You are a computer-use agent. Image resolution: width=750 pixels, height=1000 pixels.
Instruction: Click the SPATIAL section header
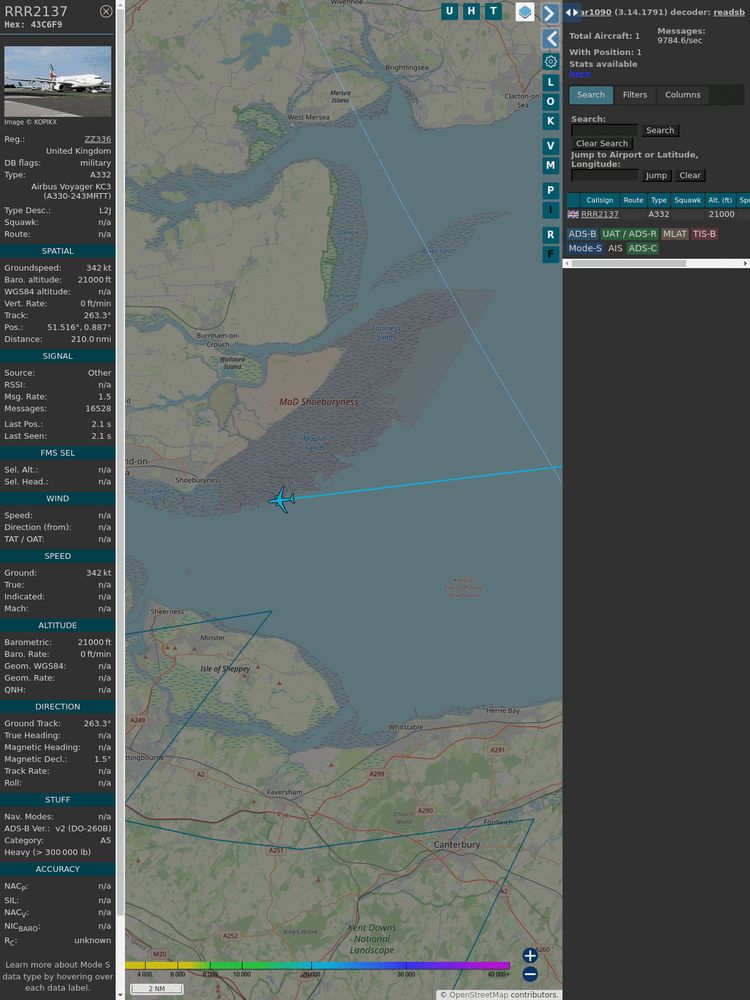57,251
